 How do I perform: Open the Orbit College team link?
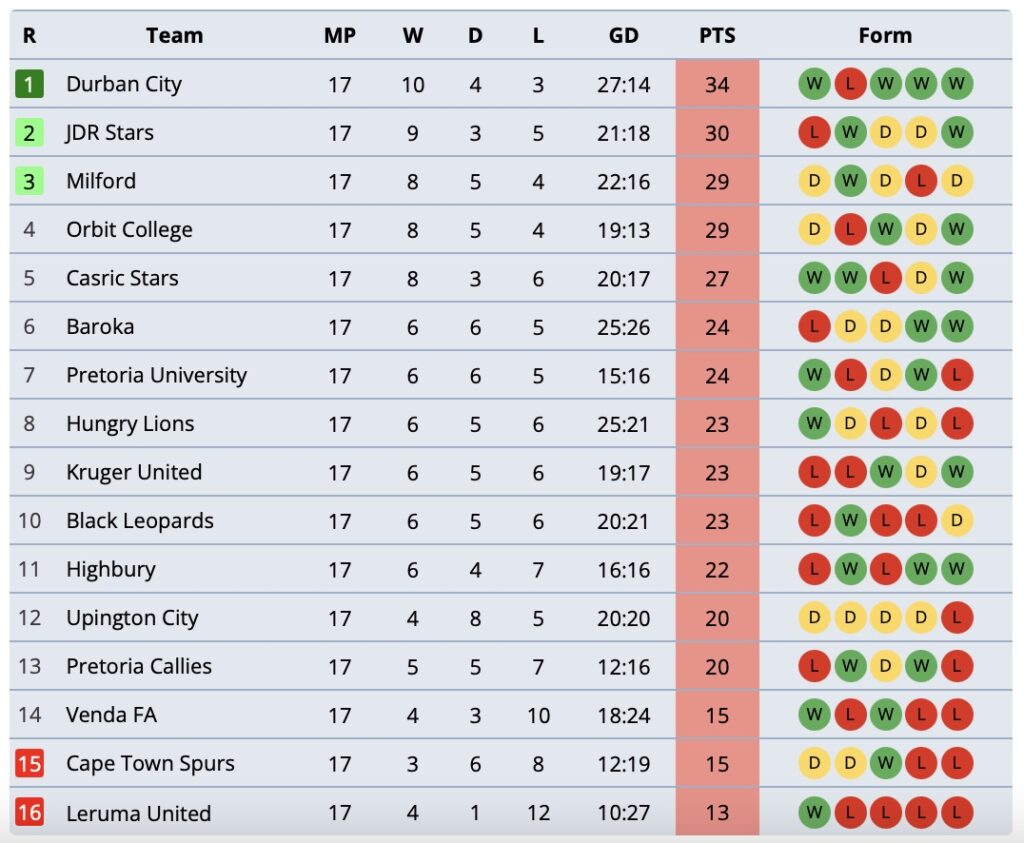coord(129,230)
